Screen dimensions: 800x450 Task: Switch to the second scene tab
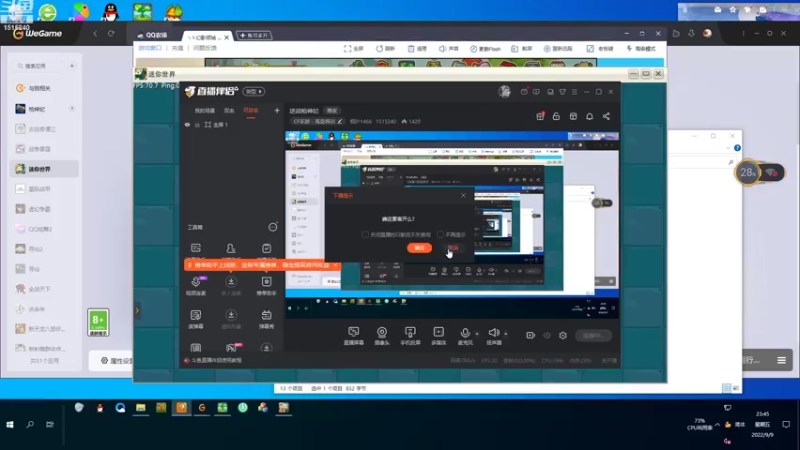[x=229, y=110]
